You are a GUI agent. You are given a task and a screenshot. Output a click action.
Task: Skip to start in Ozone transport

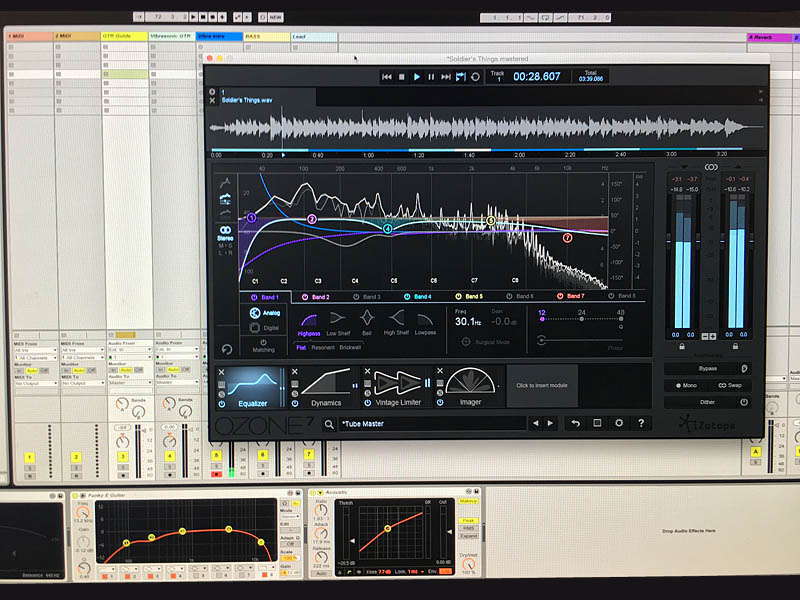click(387, 77)
